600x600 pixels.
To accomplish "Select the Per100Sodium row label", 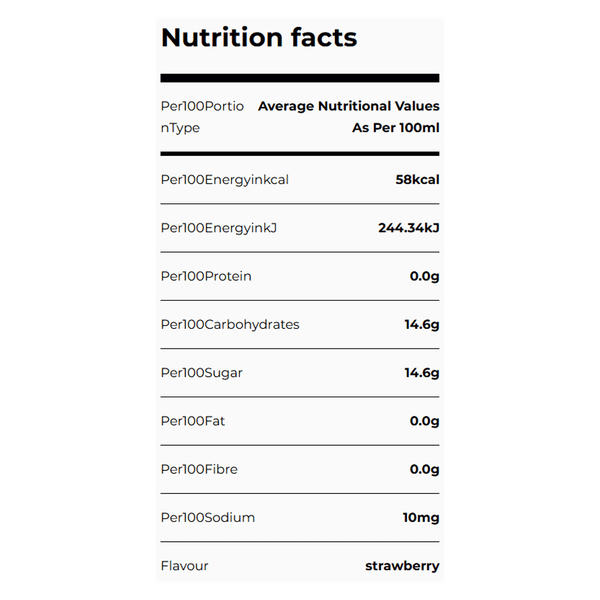I will (207, 517).
